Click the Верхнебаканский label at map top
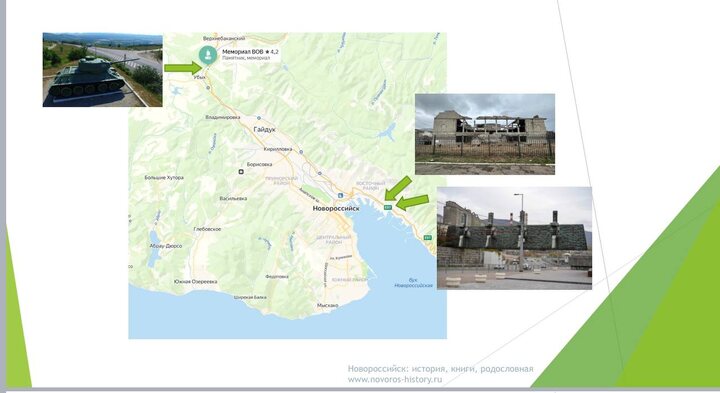The height and width of the screenshot is (393, 720). (x=224, y=39)
